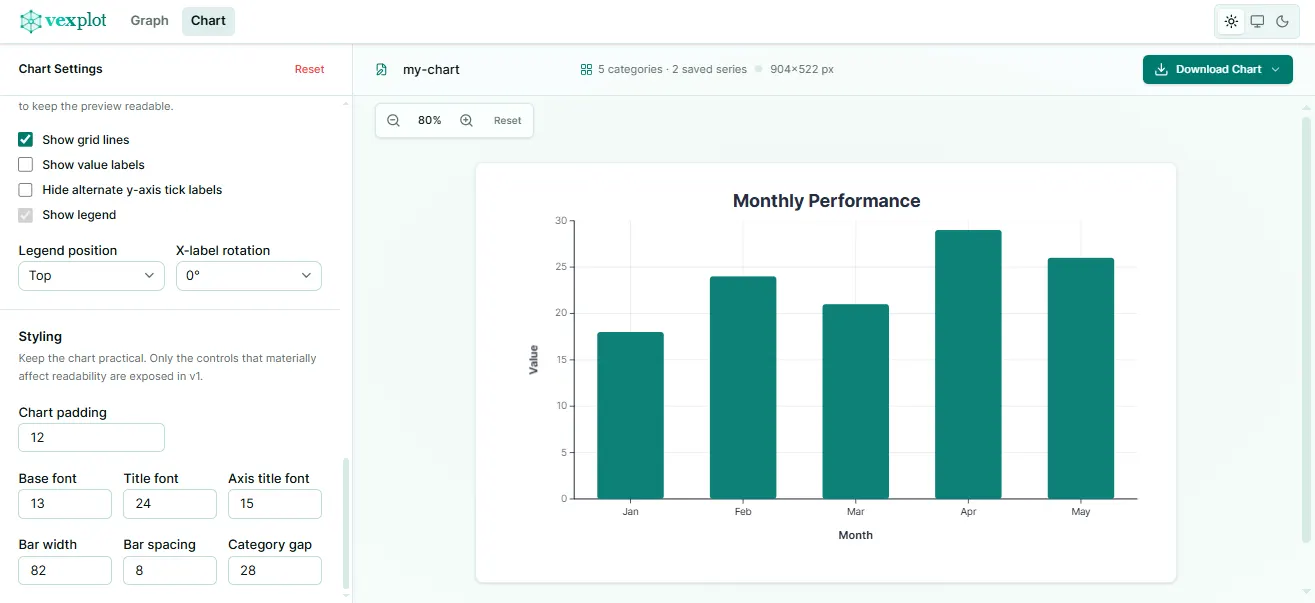This screenshot has height=603, width=1315.
Task: Click the zoom in magnifier icon
Action: (464, 120)
